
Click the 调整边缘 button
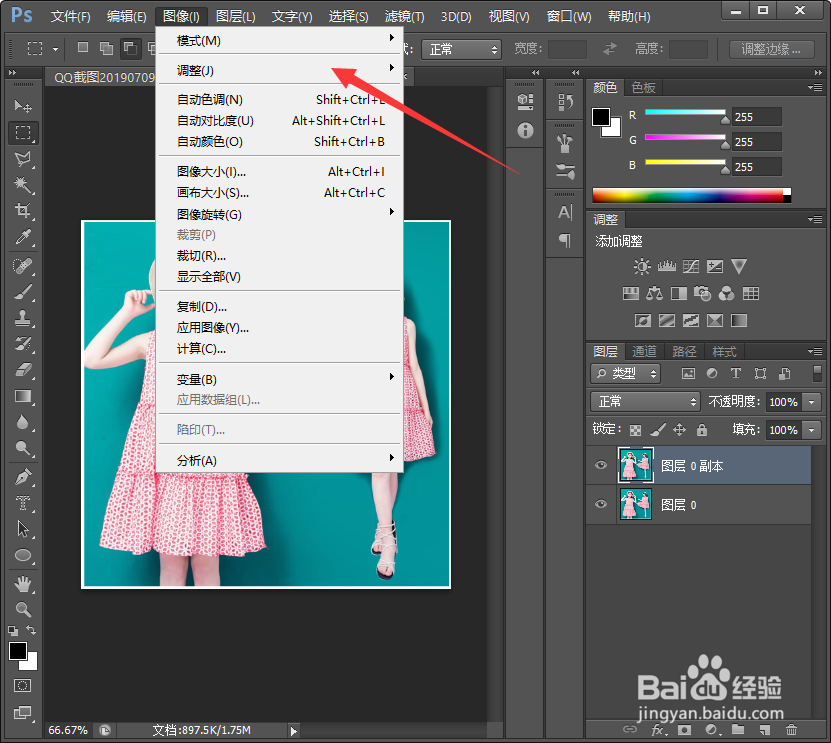(x=770, y=49)
